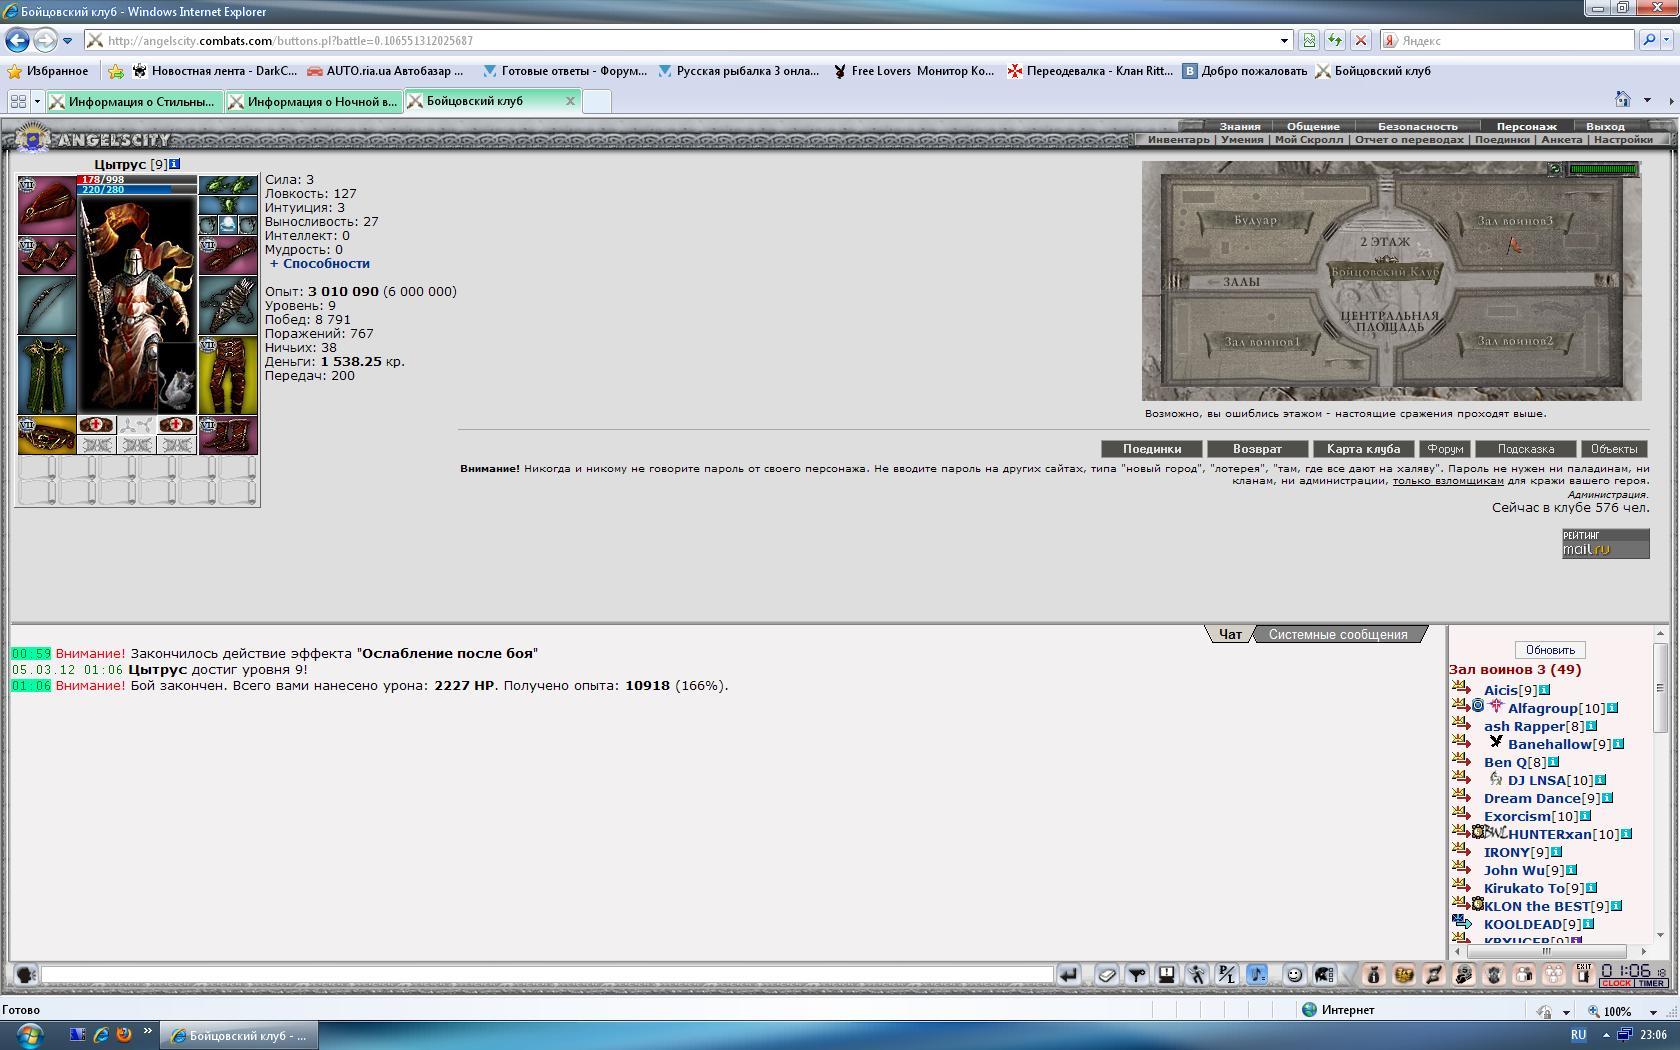
Task: Click the green earrings equipment slot
Action: pos(228,185)
